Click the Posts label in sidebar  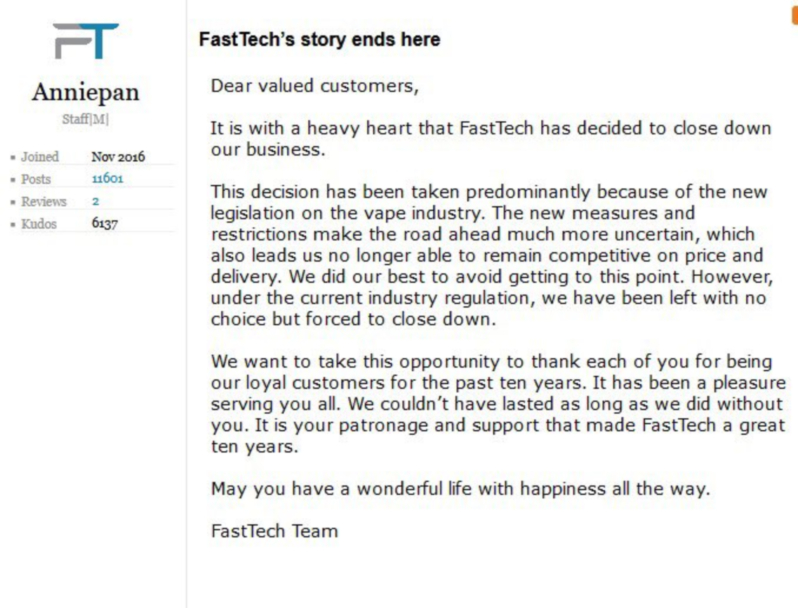pyautogui.click(x=36, y=179)
